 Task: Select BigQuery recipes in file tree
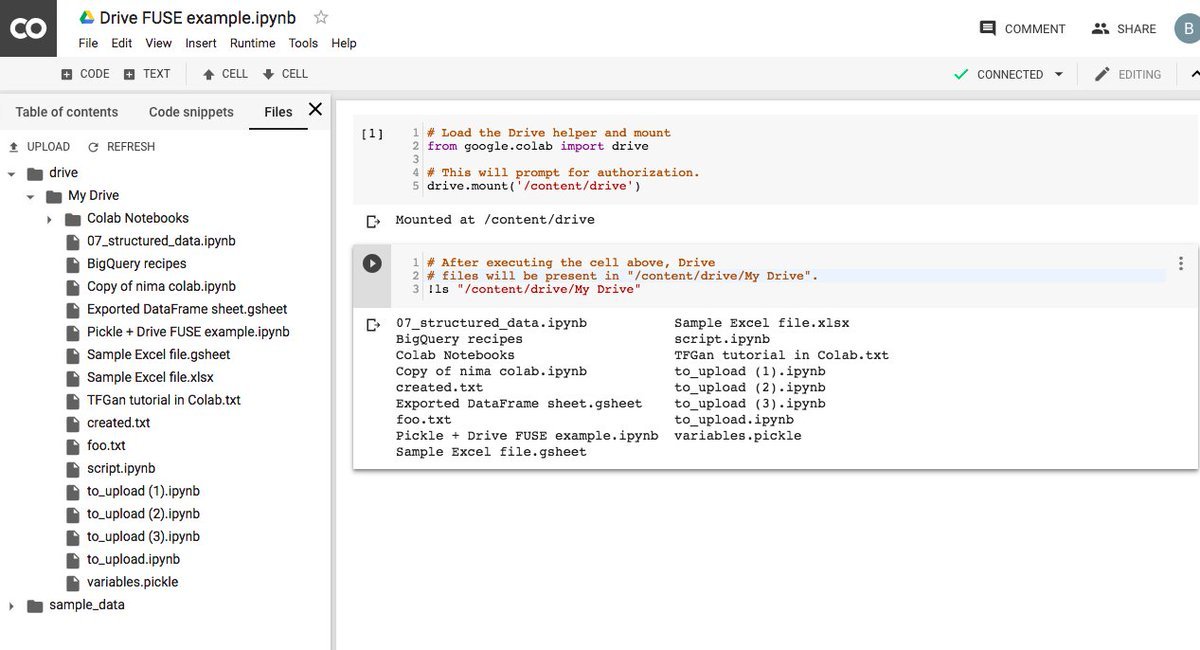pyautogui.click(x=137, y=264)
